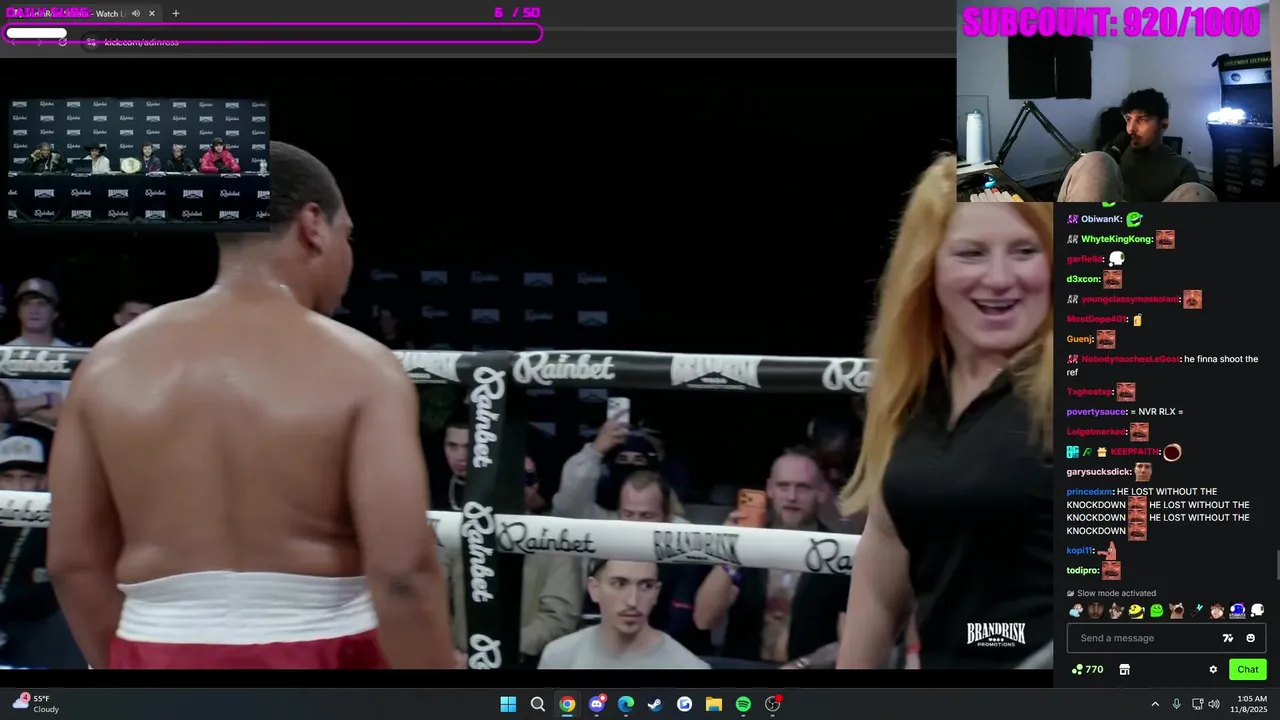This screenshot has width=1280, height=720.
Task: Open volume control in system tray
Action: tap(1214, 704)
